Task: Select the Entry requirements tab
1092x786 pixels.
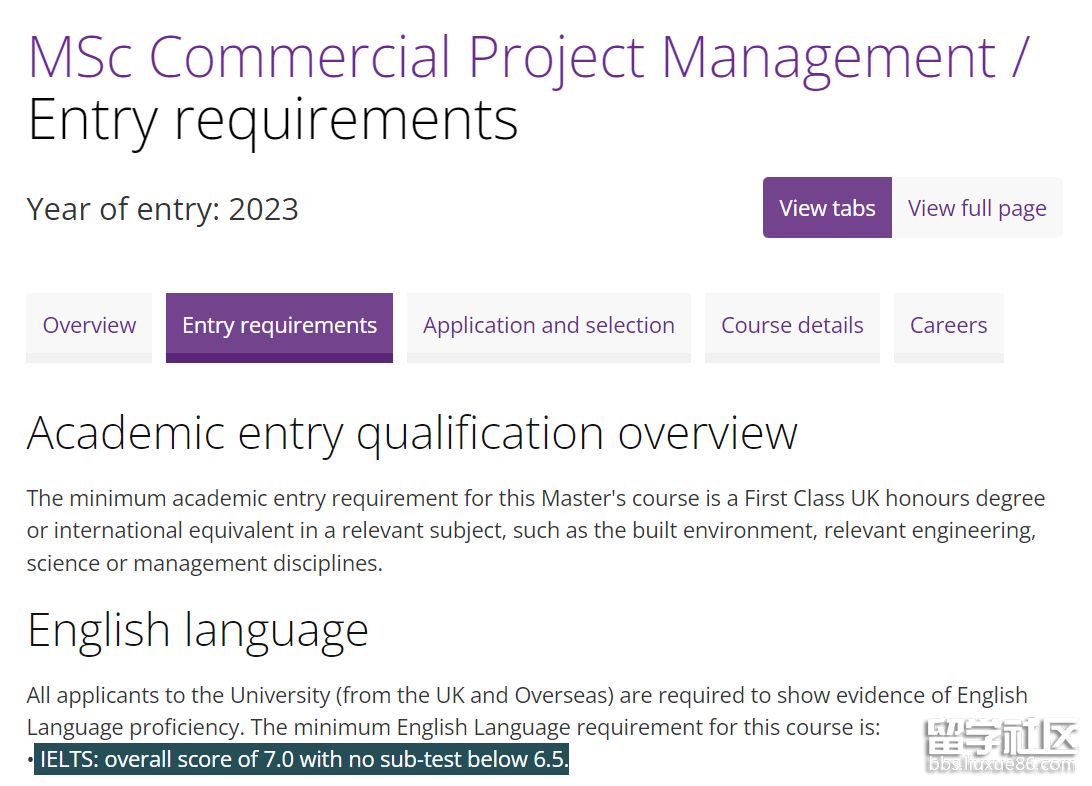Action: (279, 326)
